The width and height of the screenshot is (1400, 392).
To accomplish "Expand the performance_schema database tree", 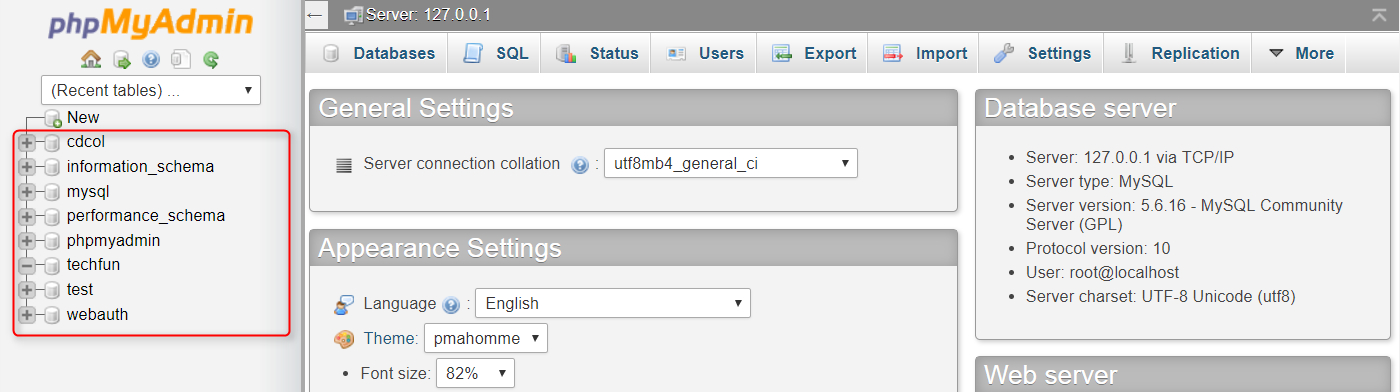I will click(x=27, y=216).
